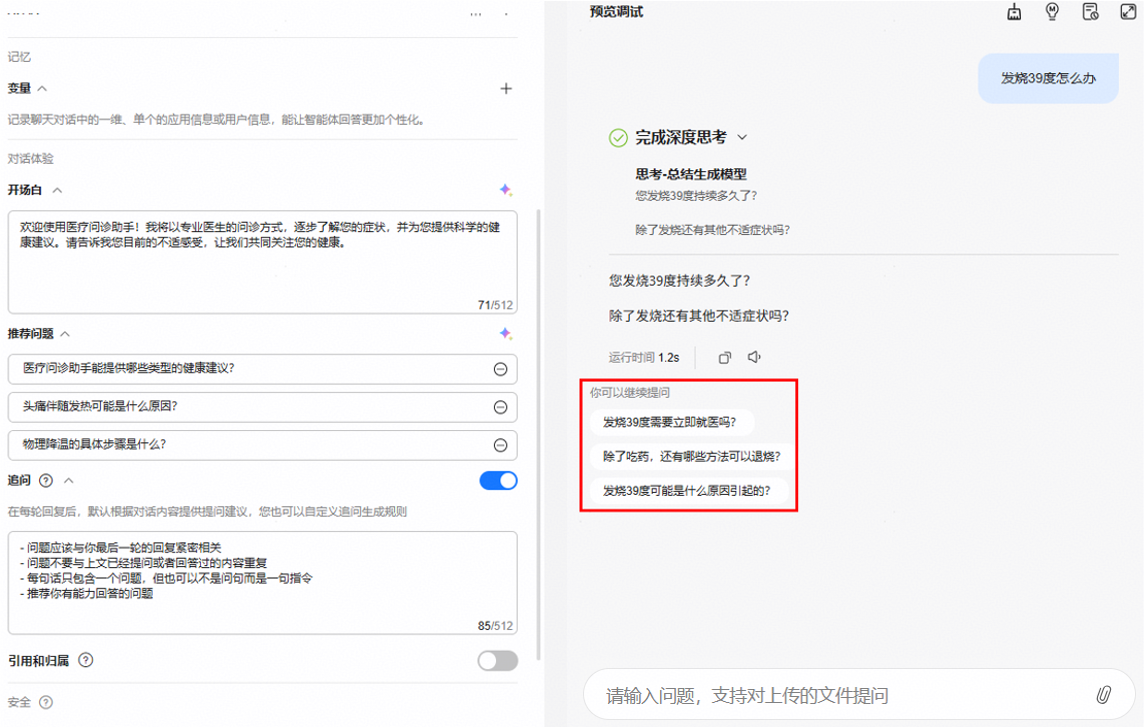Click the plus icon to add a variable
The image size is (1144, 727).
(506, 88)
